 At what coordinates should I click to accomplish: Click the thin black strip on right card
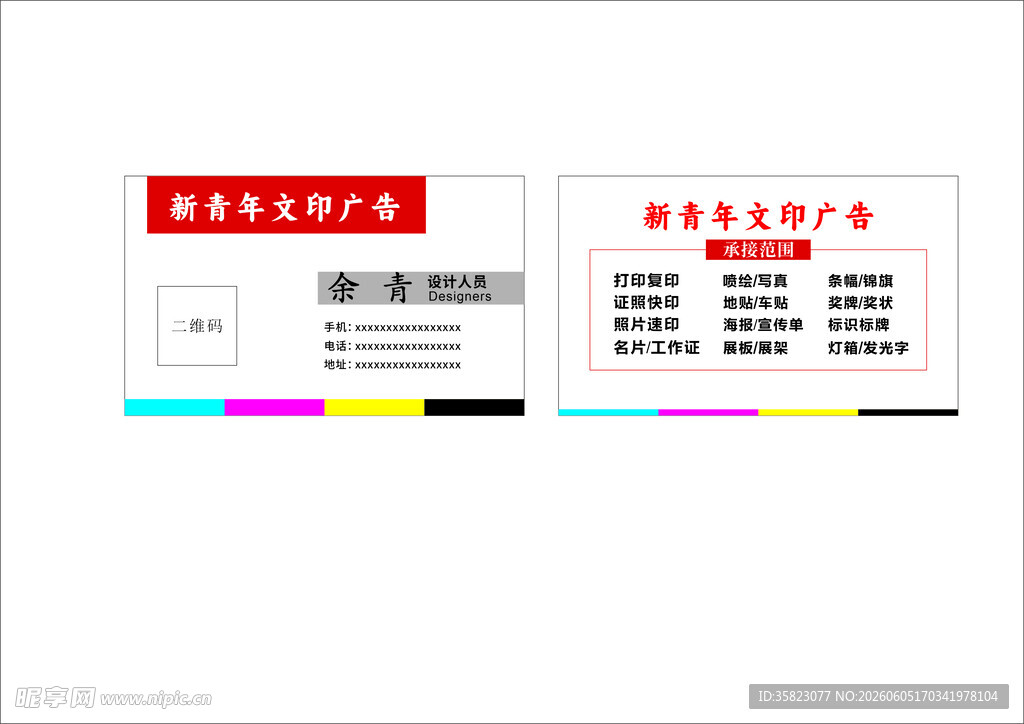(x=908, y=413)
